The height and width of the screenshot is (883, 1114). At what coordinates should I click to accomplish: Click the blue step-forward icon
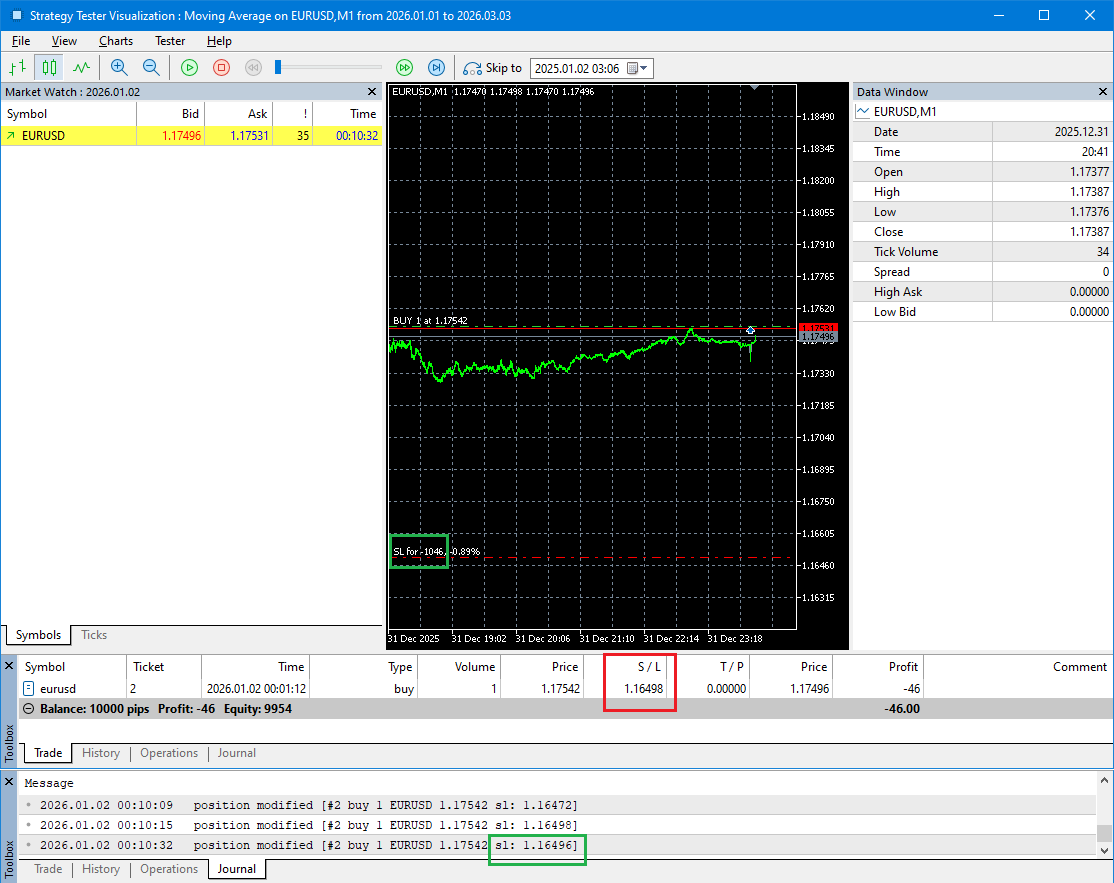click(x=436, y=68)
